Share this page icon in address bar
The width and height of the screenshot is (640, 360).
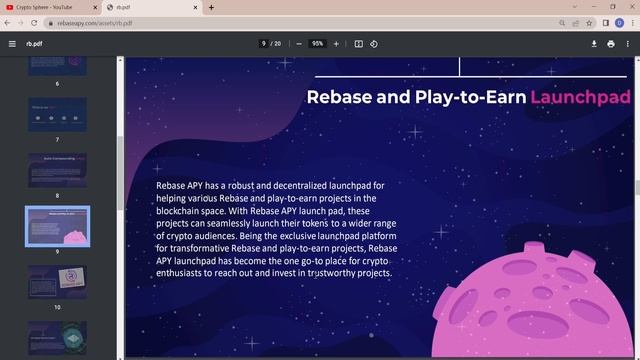[576, 23]
